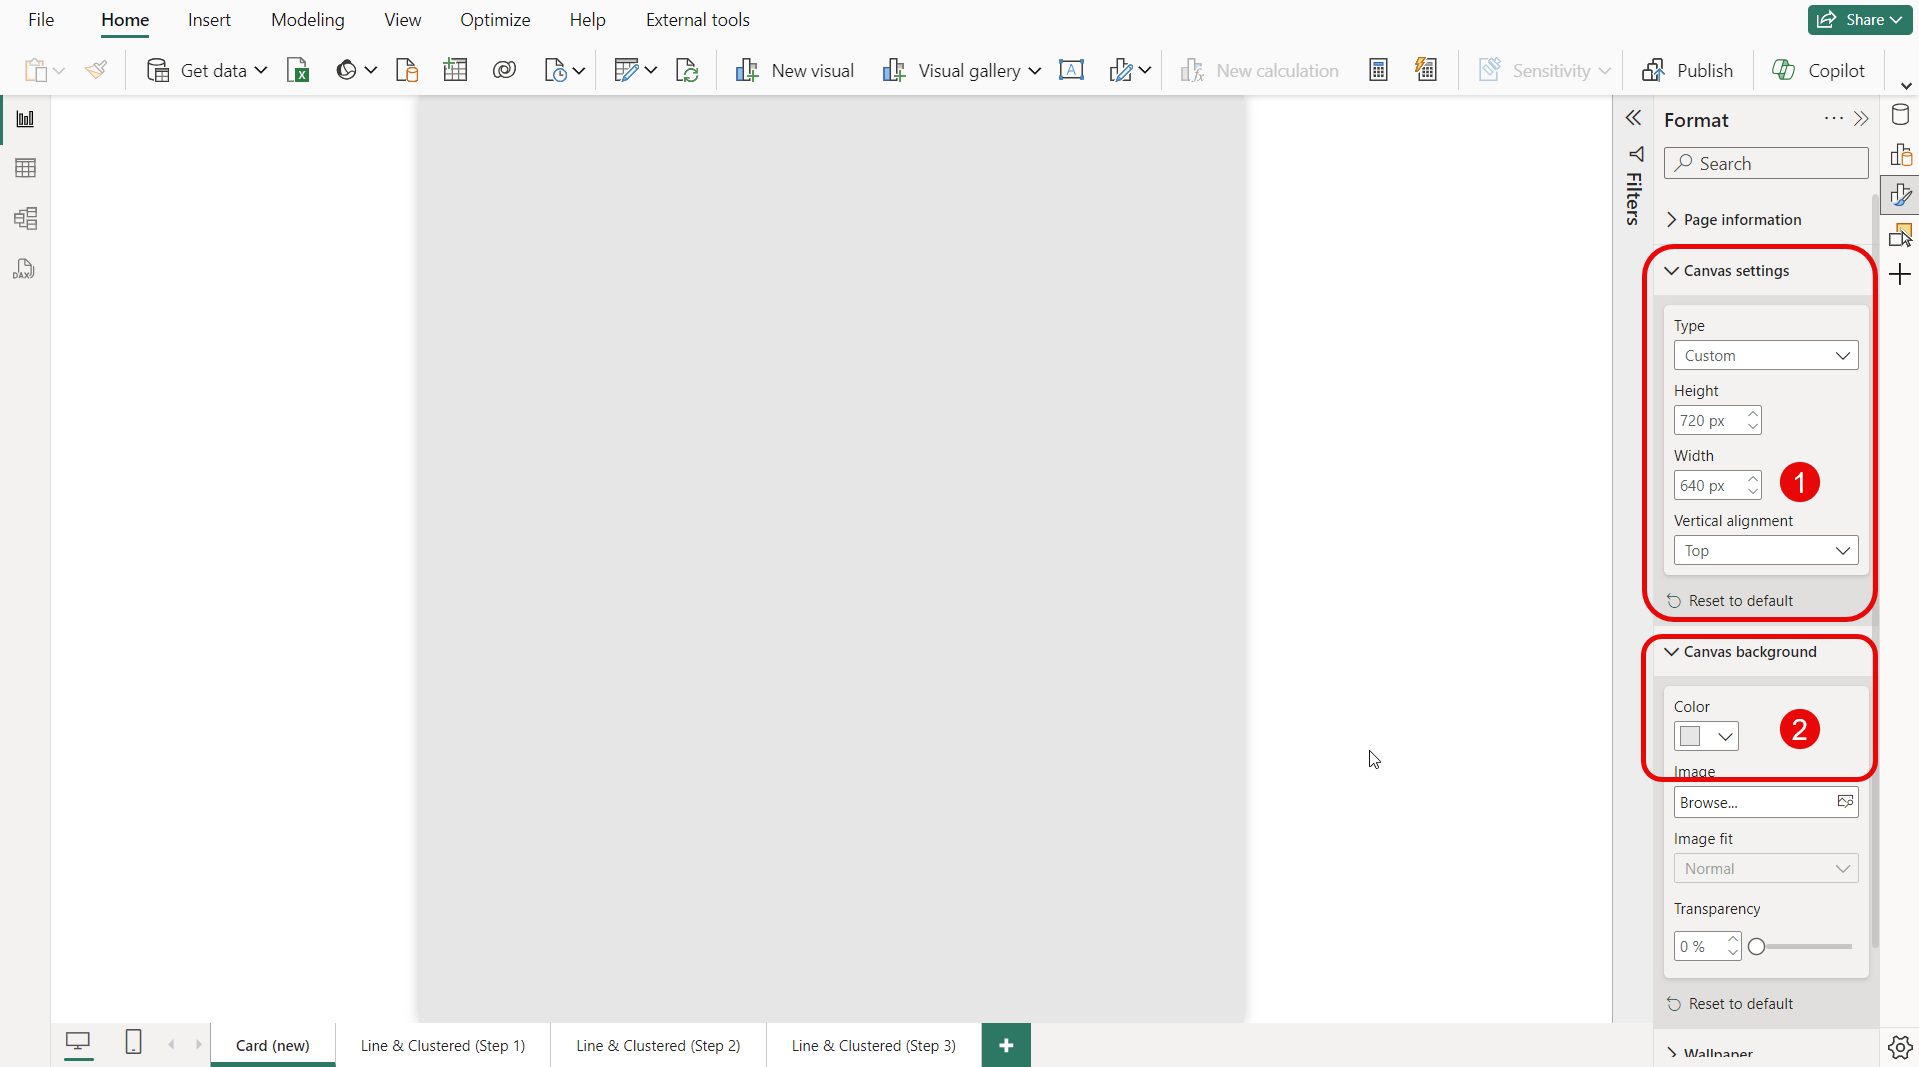Click the settings gear icon
This screenshot has width=1919, height=1067.
[x=1900, y=1047]
